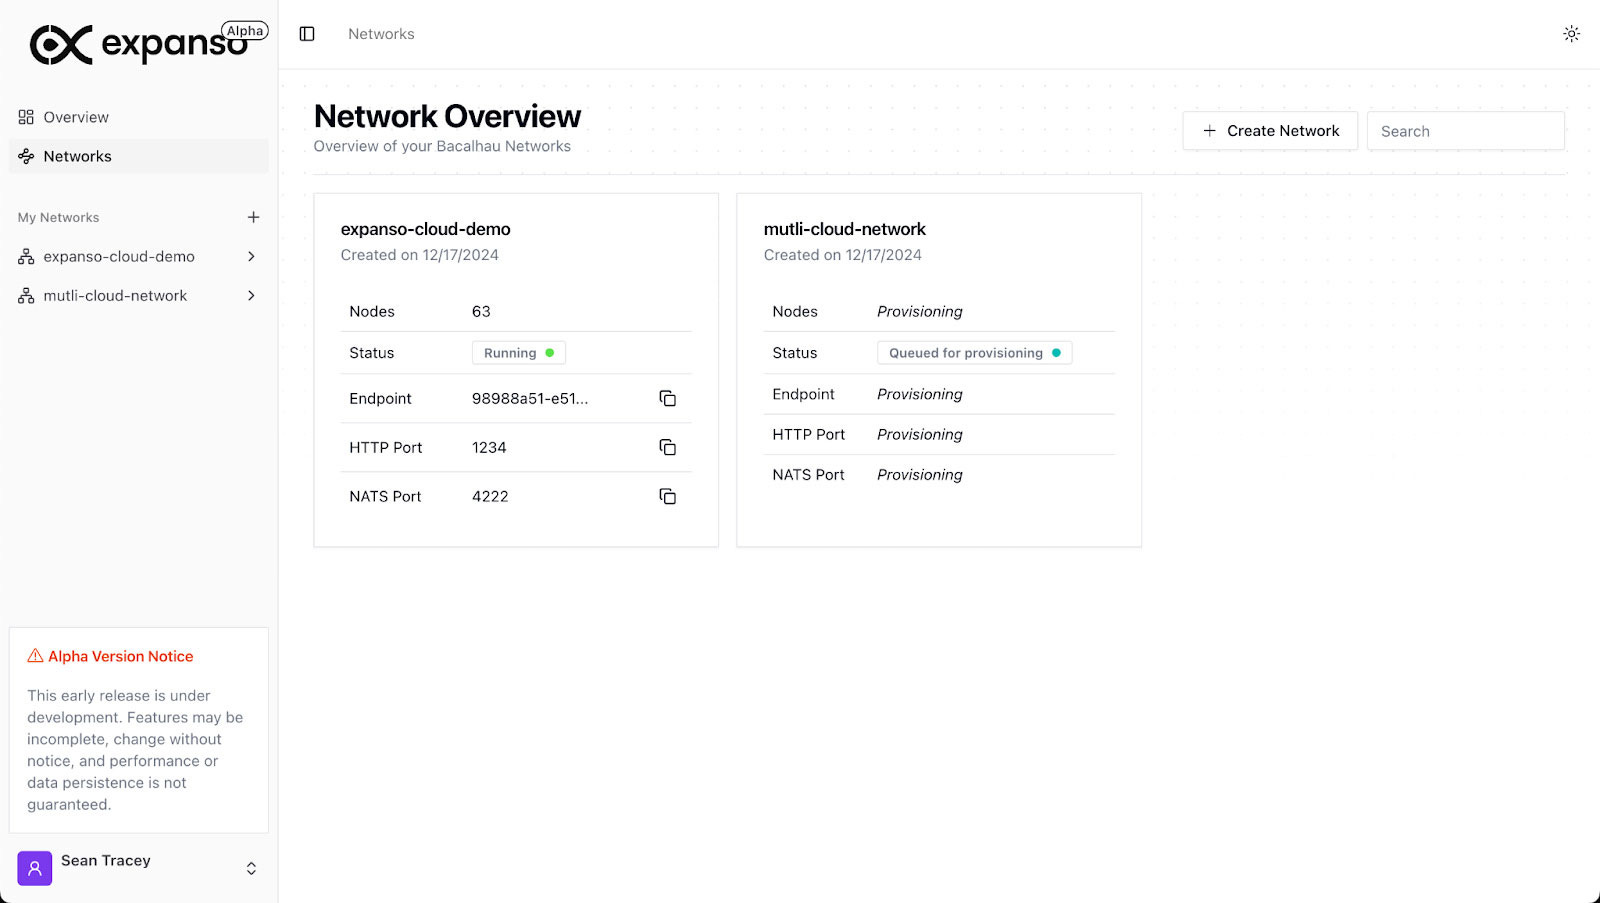Screen dimensions: 1600x903
Task: Copy the HTTP Port 1234
Action: [x=668, y=447]
